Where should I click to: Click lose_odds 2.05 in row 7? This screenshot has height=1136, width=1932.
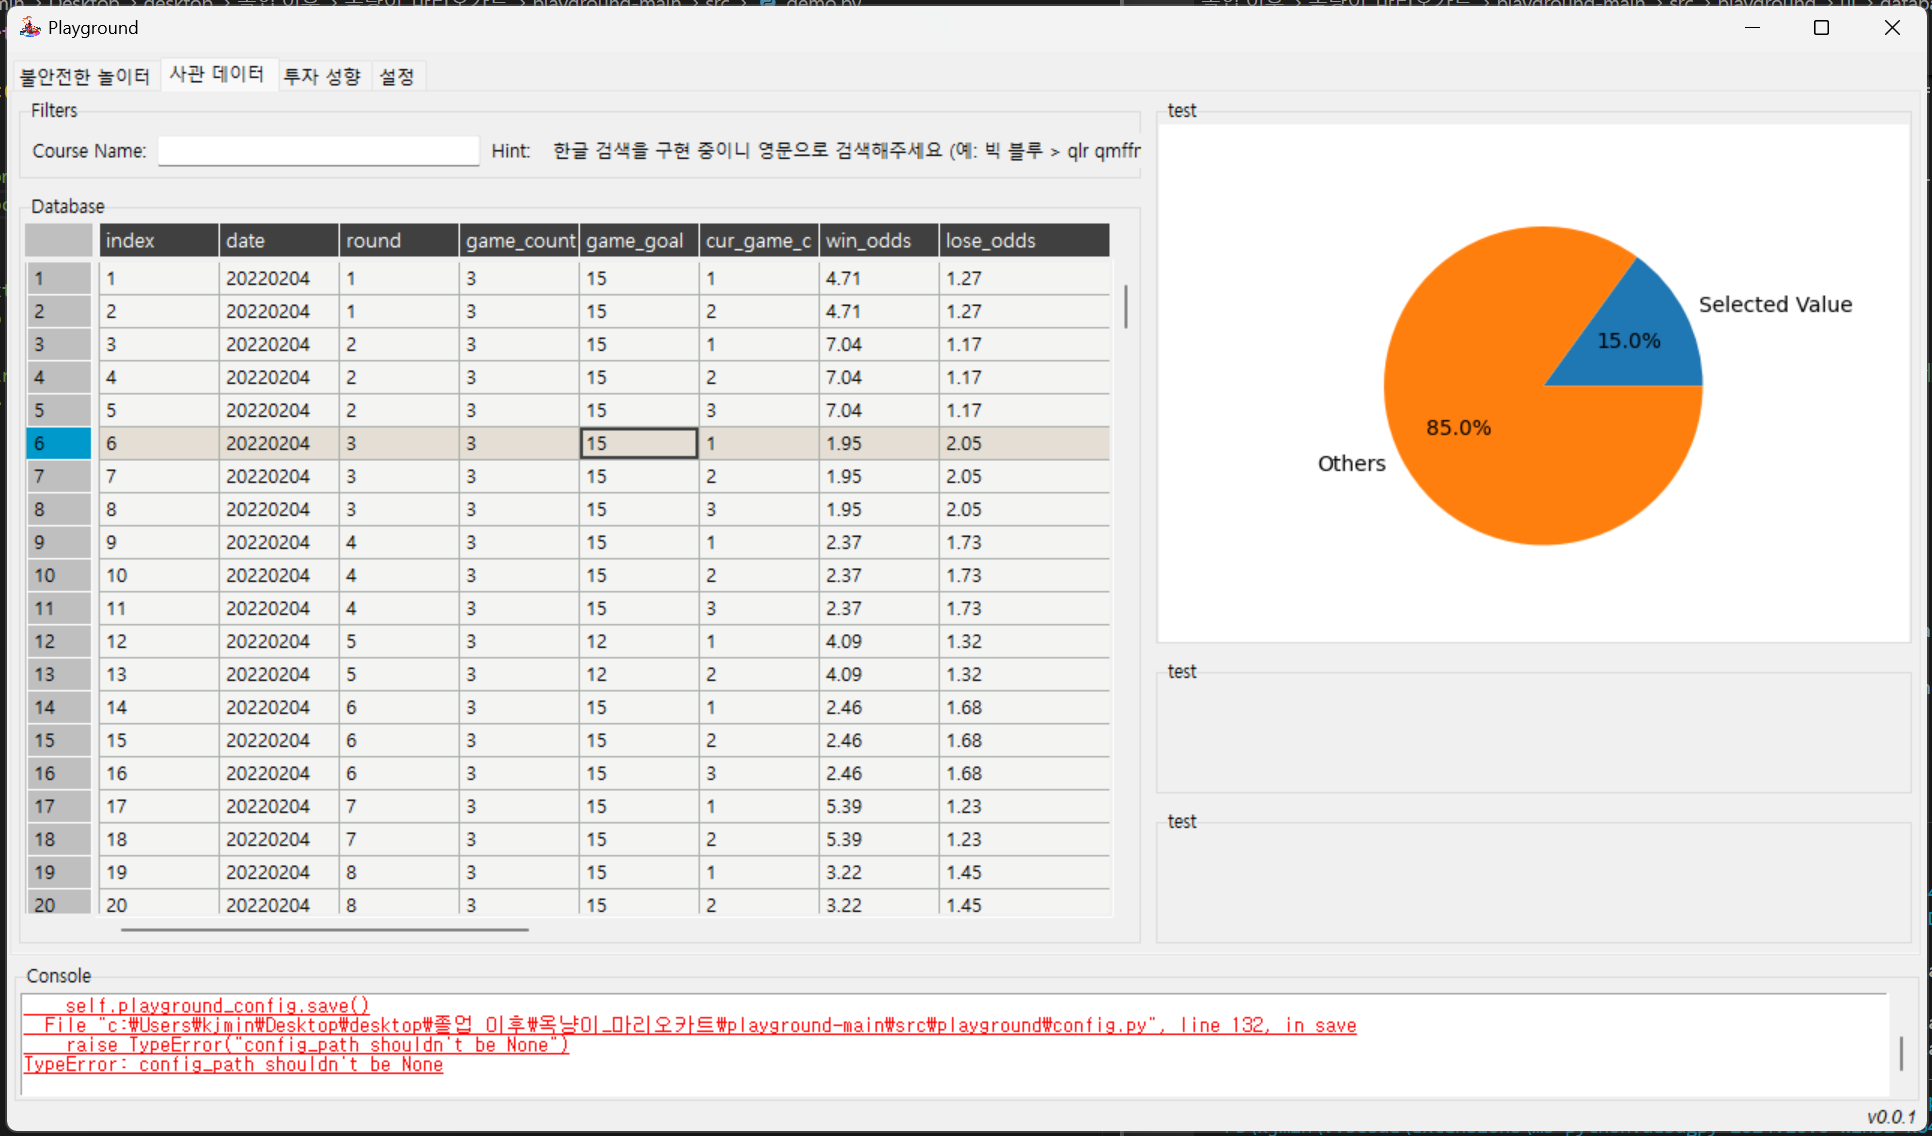point(1024,476)
